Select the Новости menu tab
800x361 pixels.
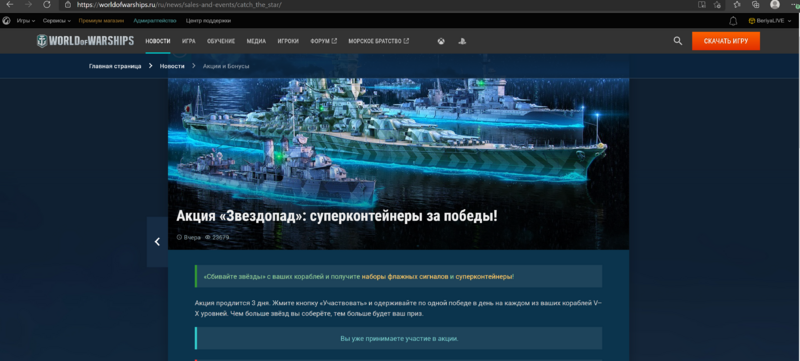(x=158, y=41)
